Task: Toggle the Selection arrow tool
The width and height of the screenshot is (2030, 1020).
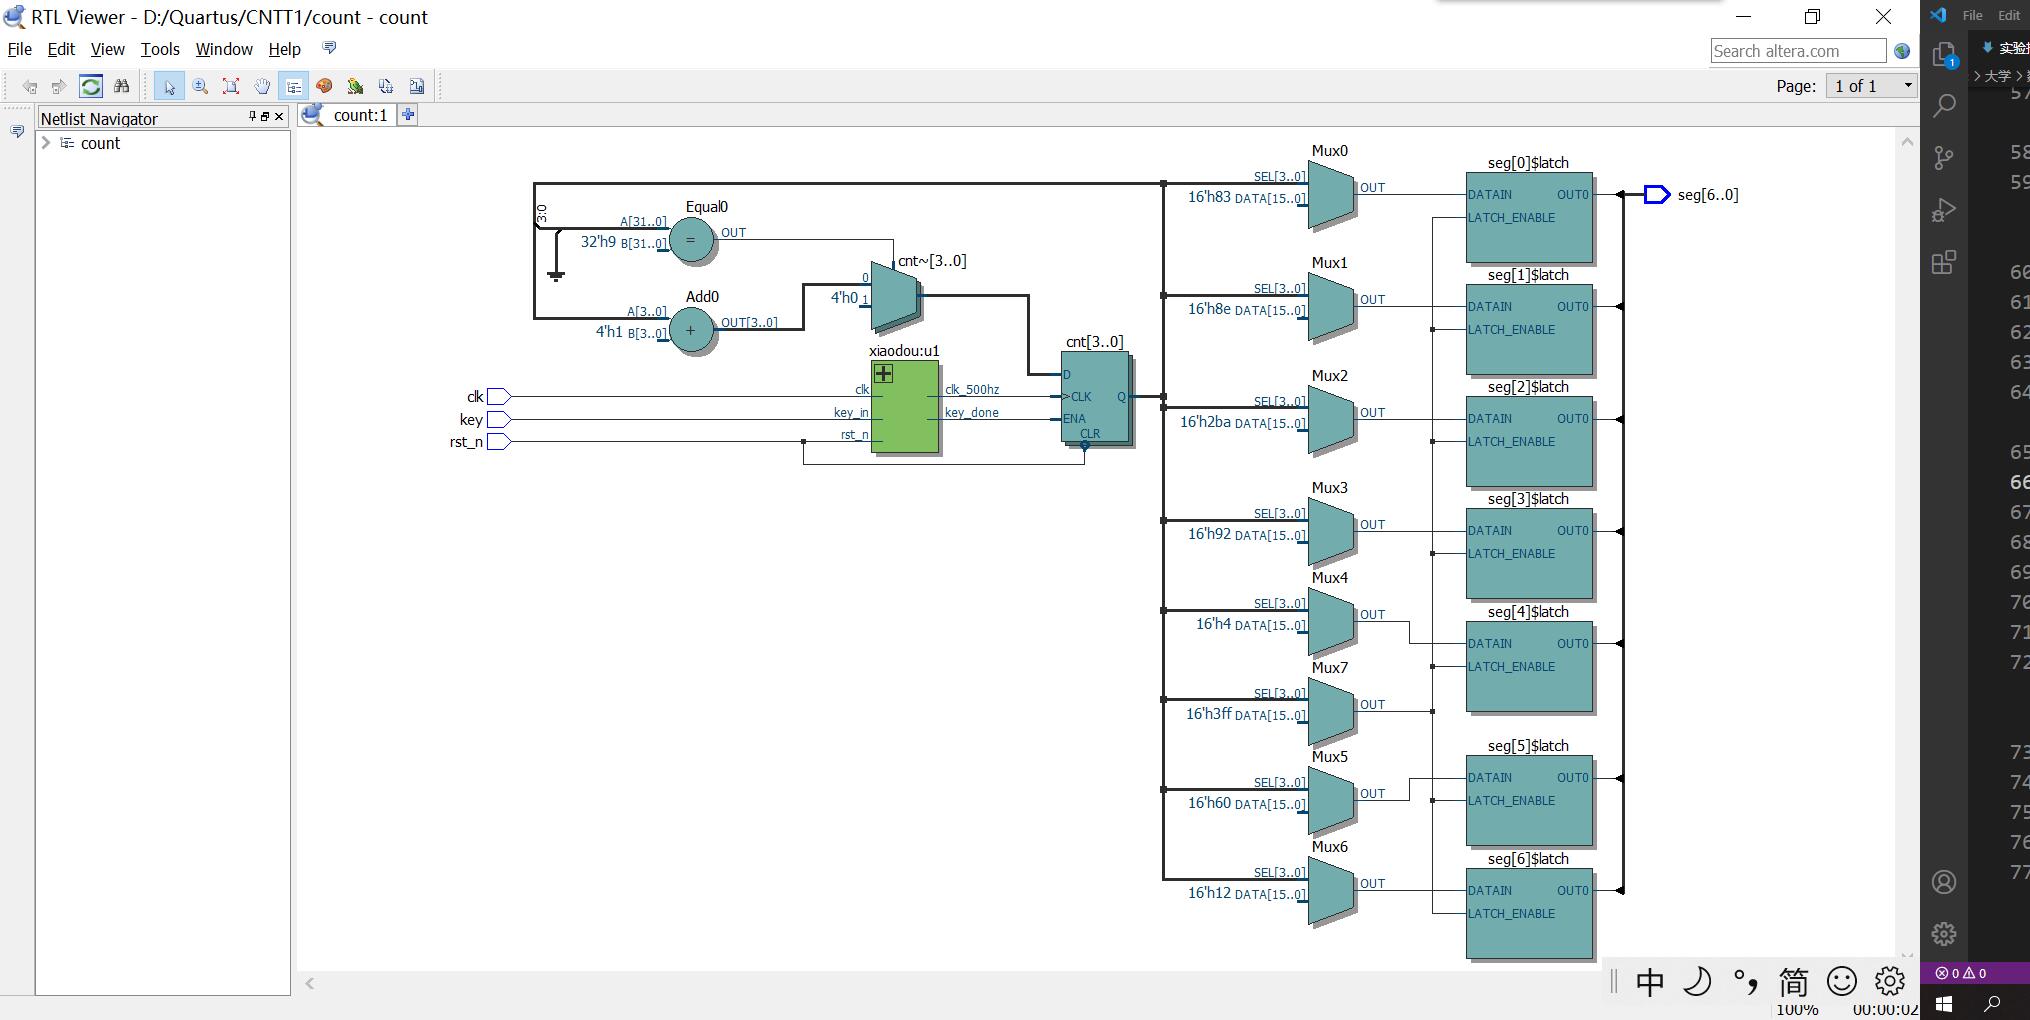Action: [169, 86]
